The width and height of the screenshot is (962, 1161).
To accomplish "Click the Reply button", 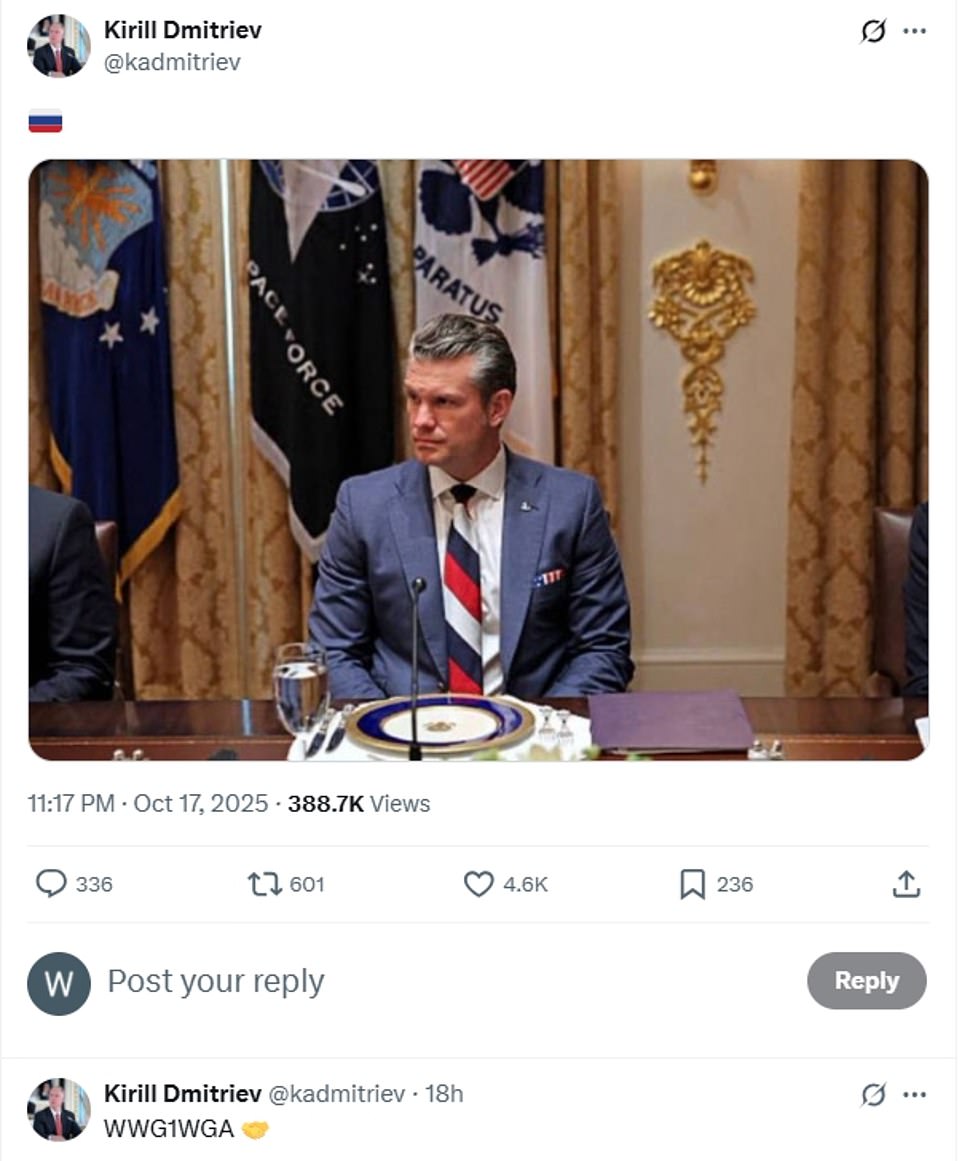I will click(866, 981).
